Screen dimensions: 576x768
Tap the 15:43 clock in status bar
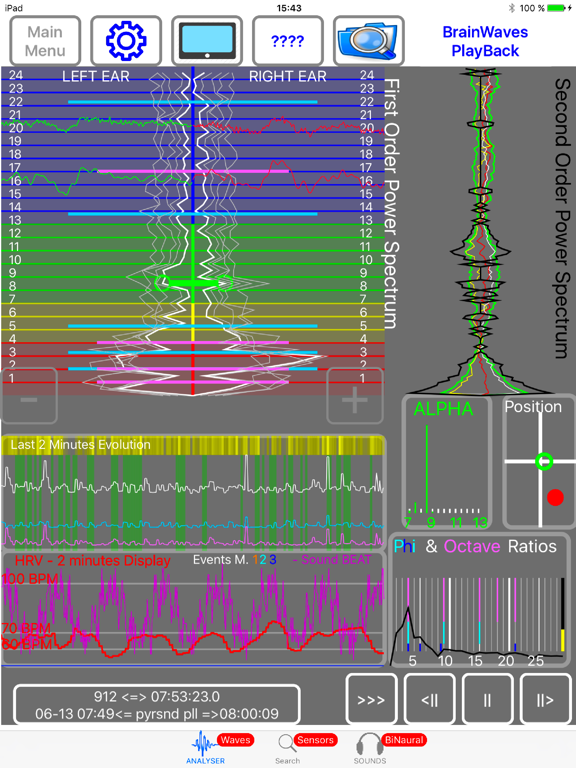click(x=289, y=8)
